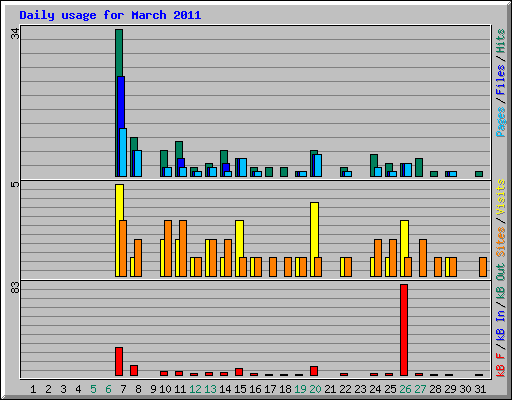This screenshot has width=512, height=400.
Task: Click day label '15' on the x-axis
Action: pyautogui.click(x=240, y=389)
